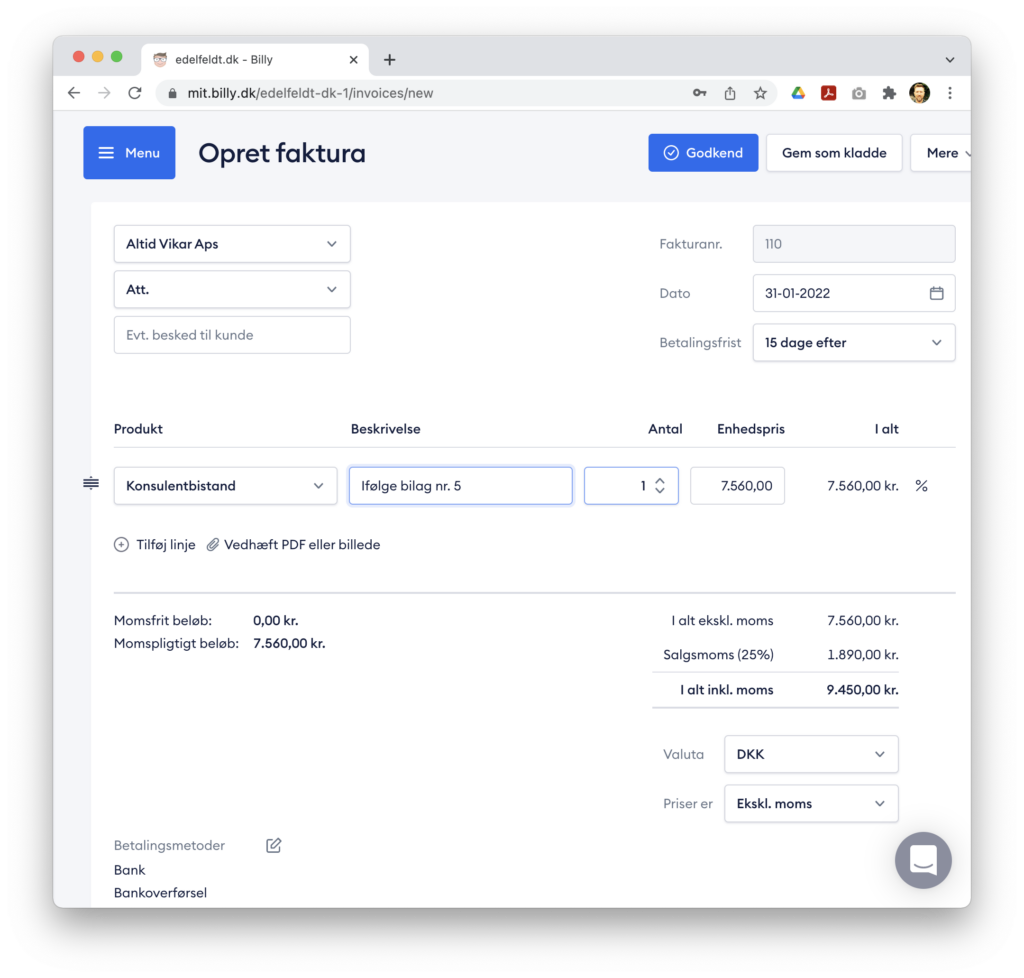Expand the Att. contact dropdown
Image resolution: width=1024 pixels, height=978 pixels.
click(x=232, y=290)
